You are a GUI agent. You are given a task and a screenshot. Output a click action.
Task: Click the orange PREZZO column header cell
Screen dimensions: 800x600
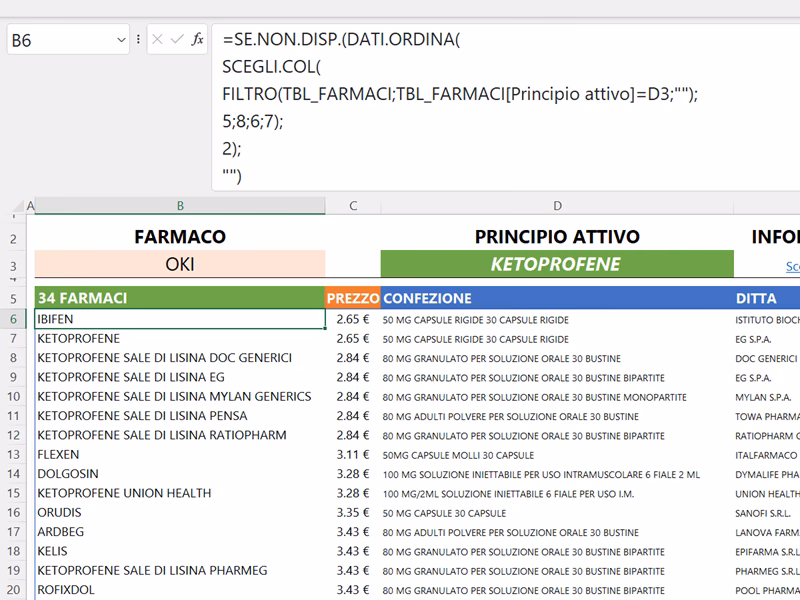[x=353, y=298]
